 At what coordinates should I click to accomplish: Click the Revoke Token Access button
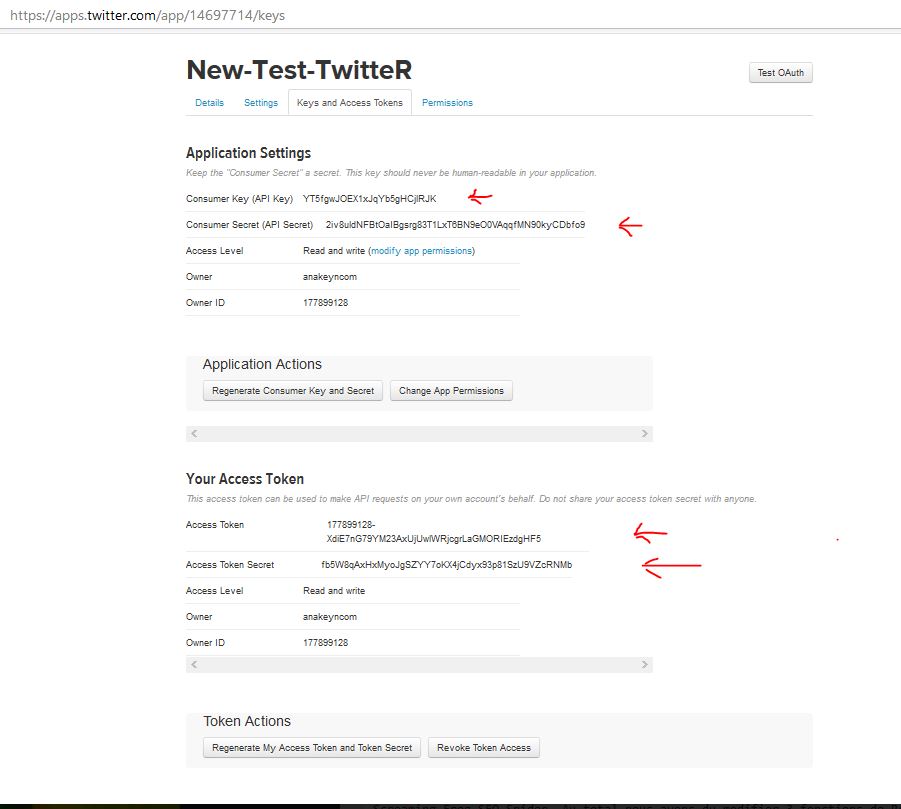pyautogui.click(x=484, y=748)
